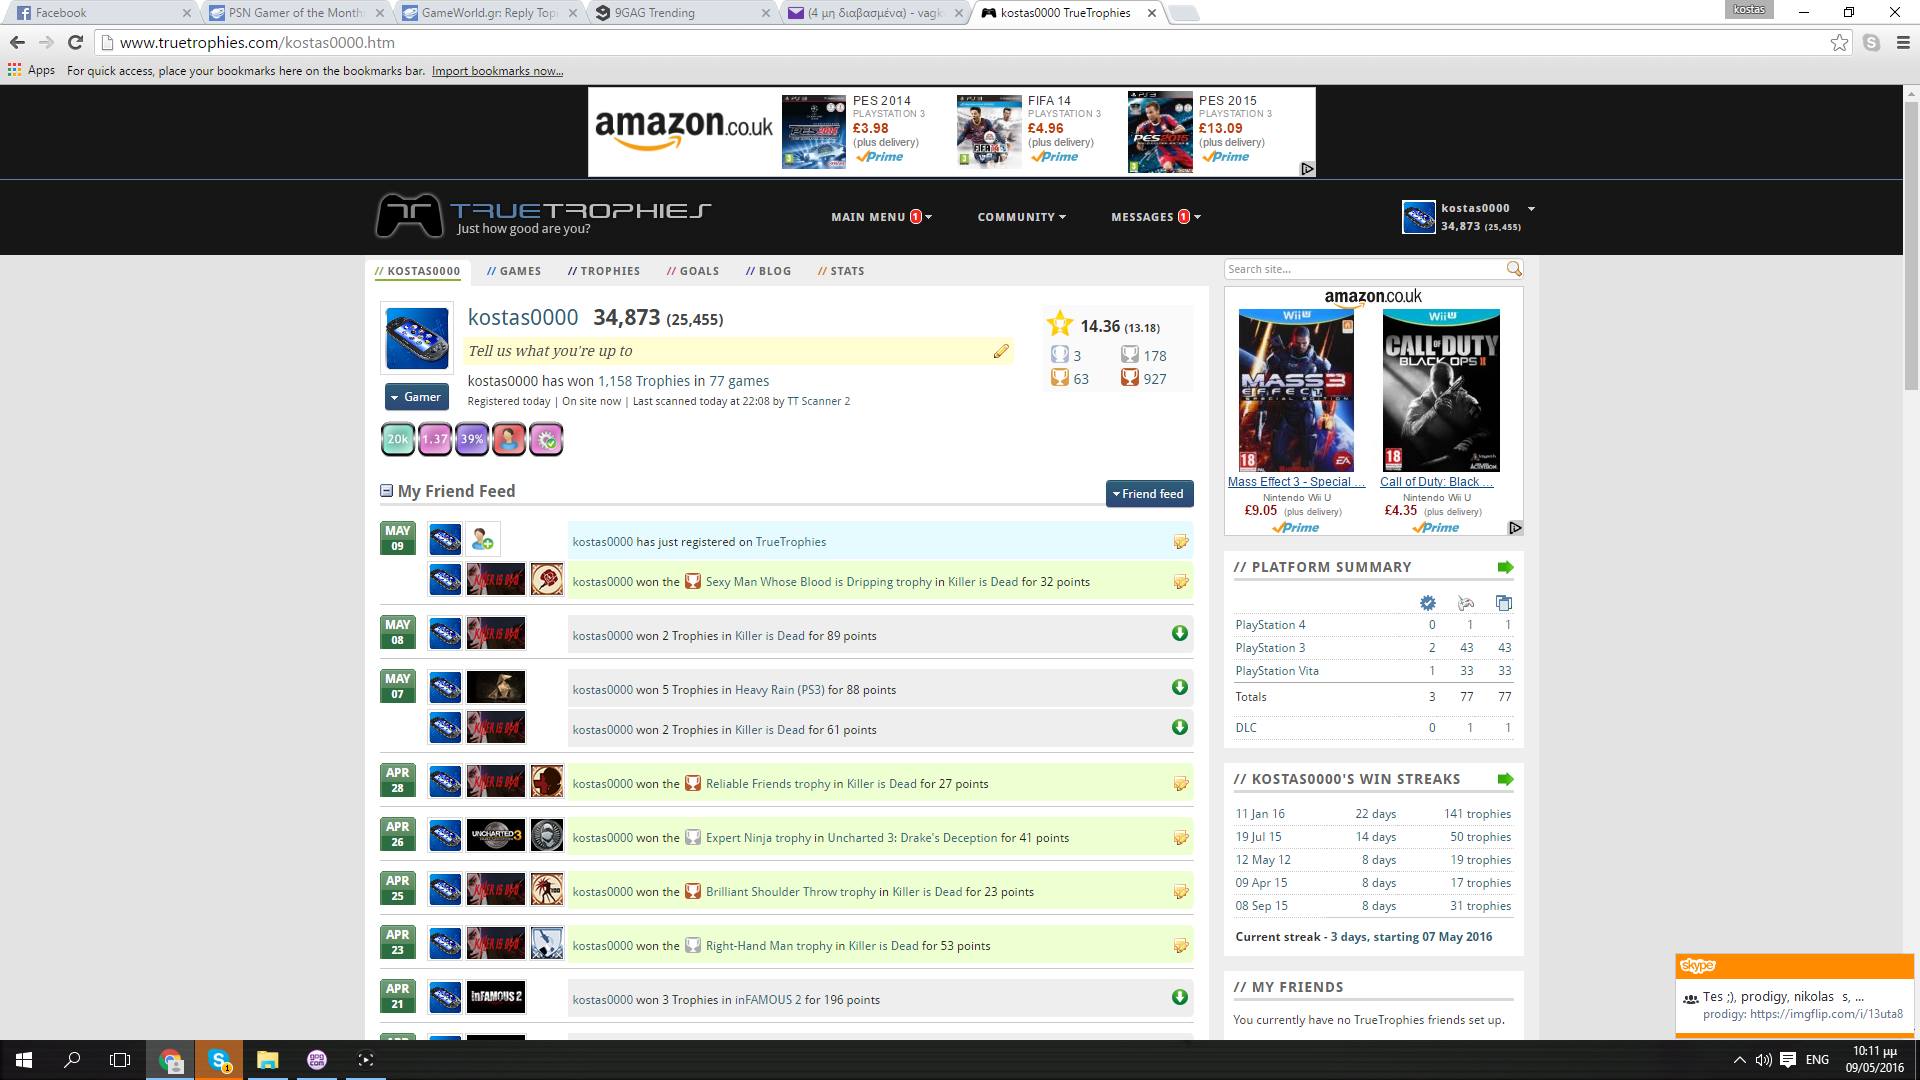Click the platinum trophy count icon
The height and width of the screenshot is (1080, 1920).
(1060, 354)
